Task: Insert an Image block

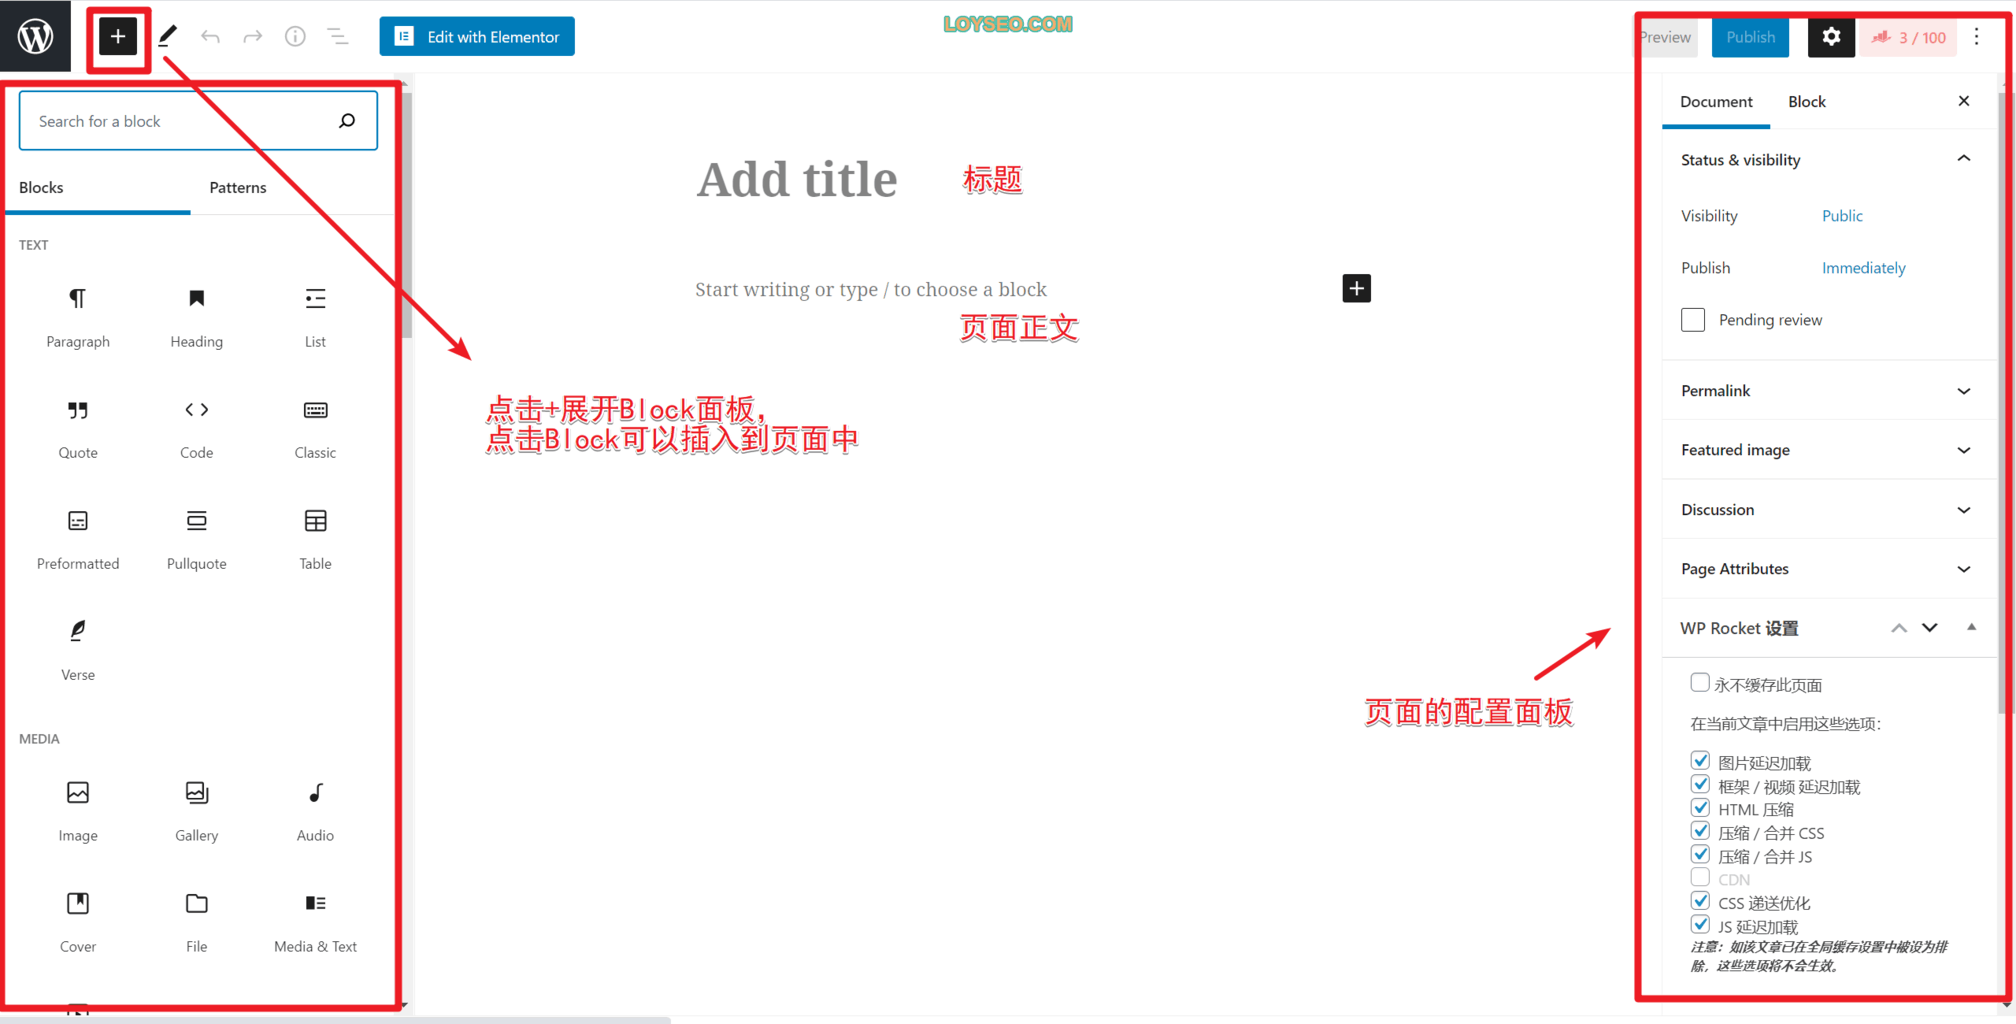Action: [78, 811]
